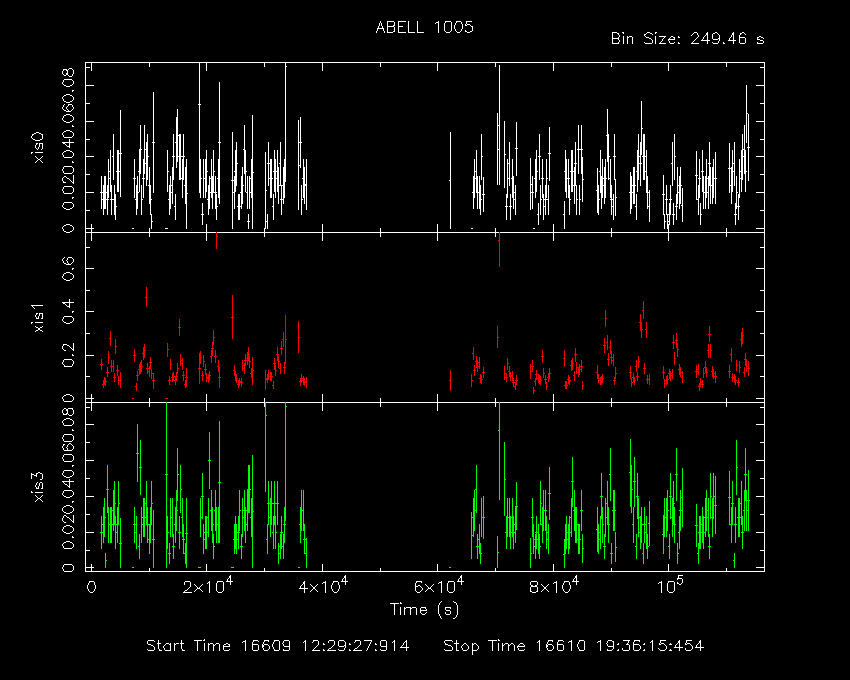Image resolution: width=850 pixels, height=680 pixels.
Task: Click the Time (s) x-axis label
Action: point(424,610)
